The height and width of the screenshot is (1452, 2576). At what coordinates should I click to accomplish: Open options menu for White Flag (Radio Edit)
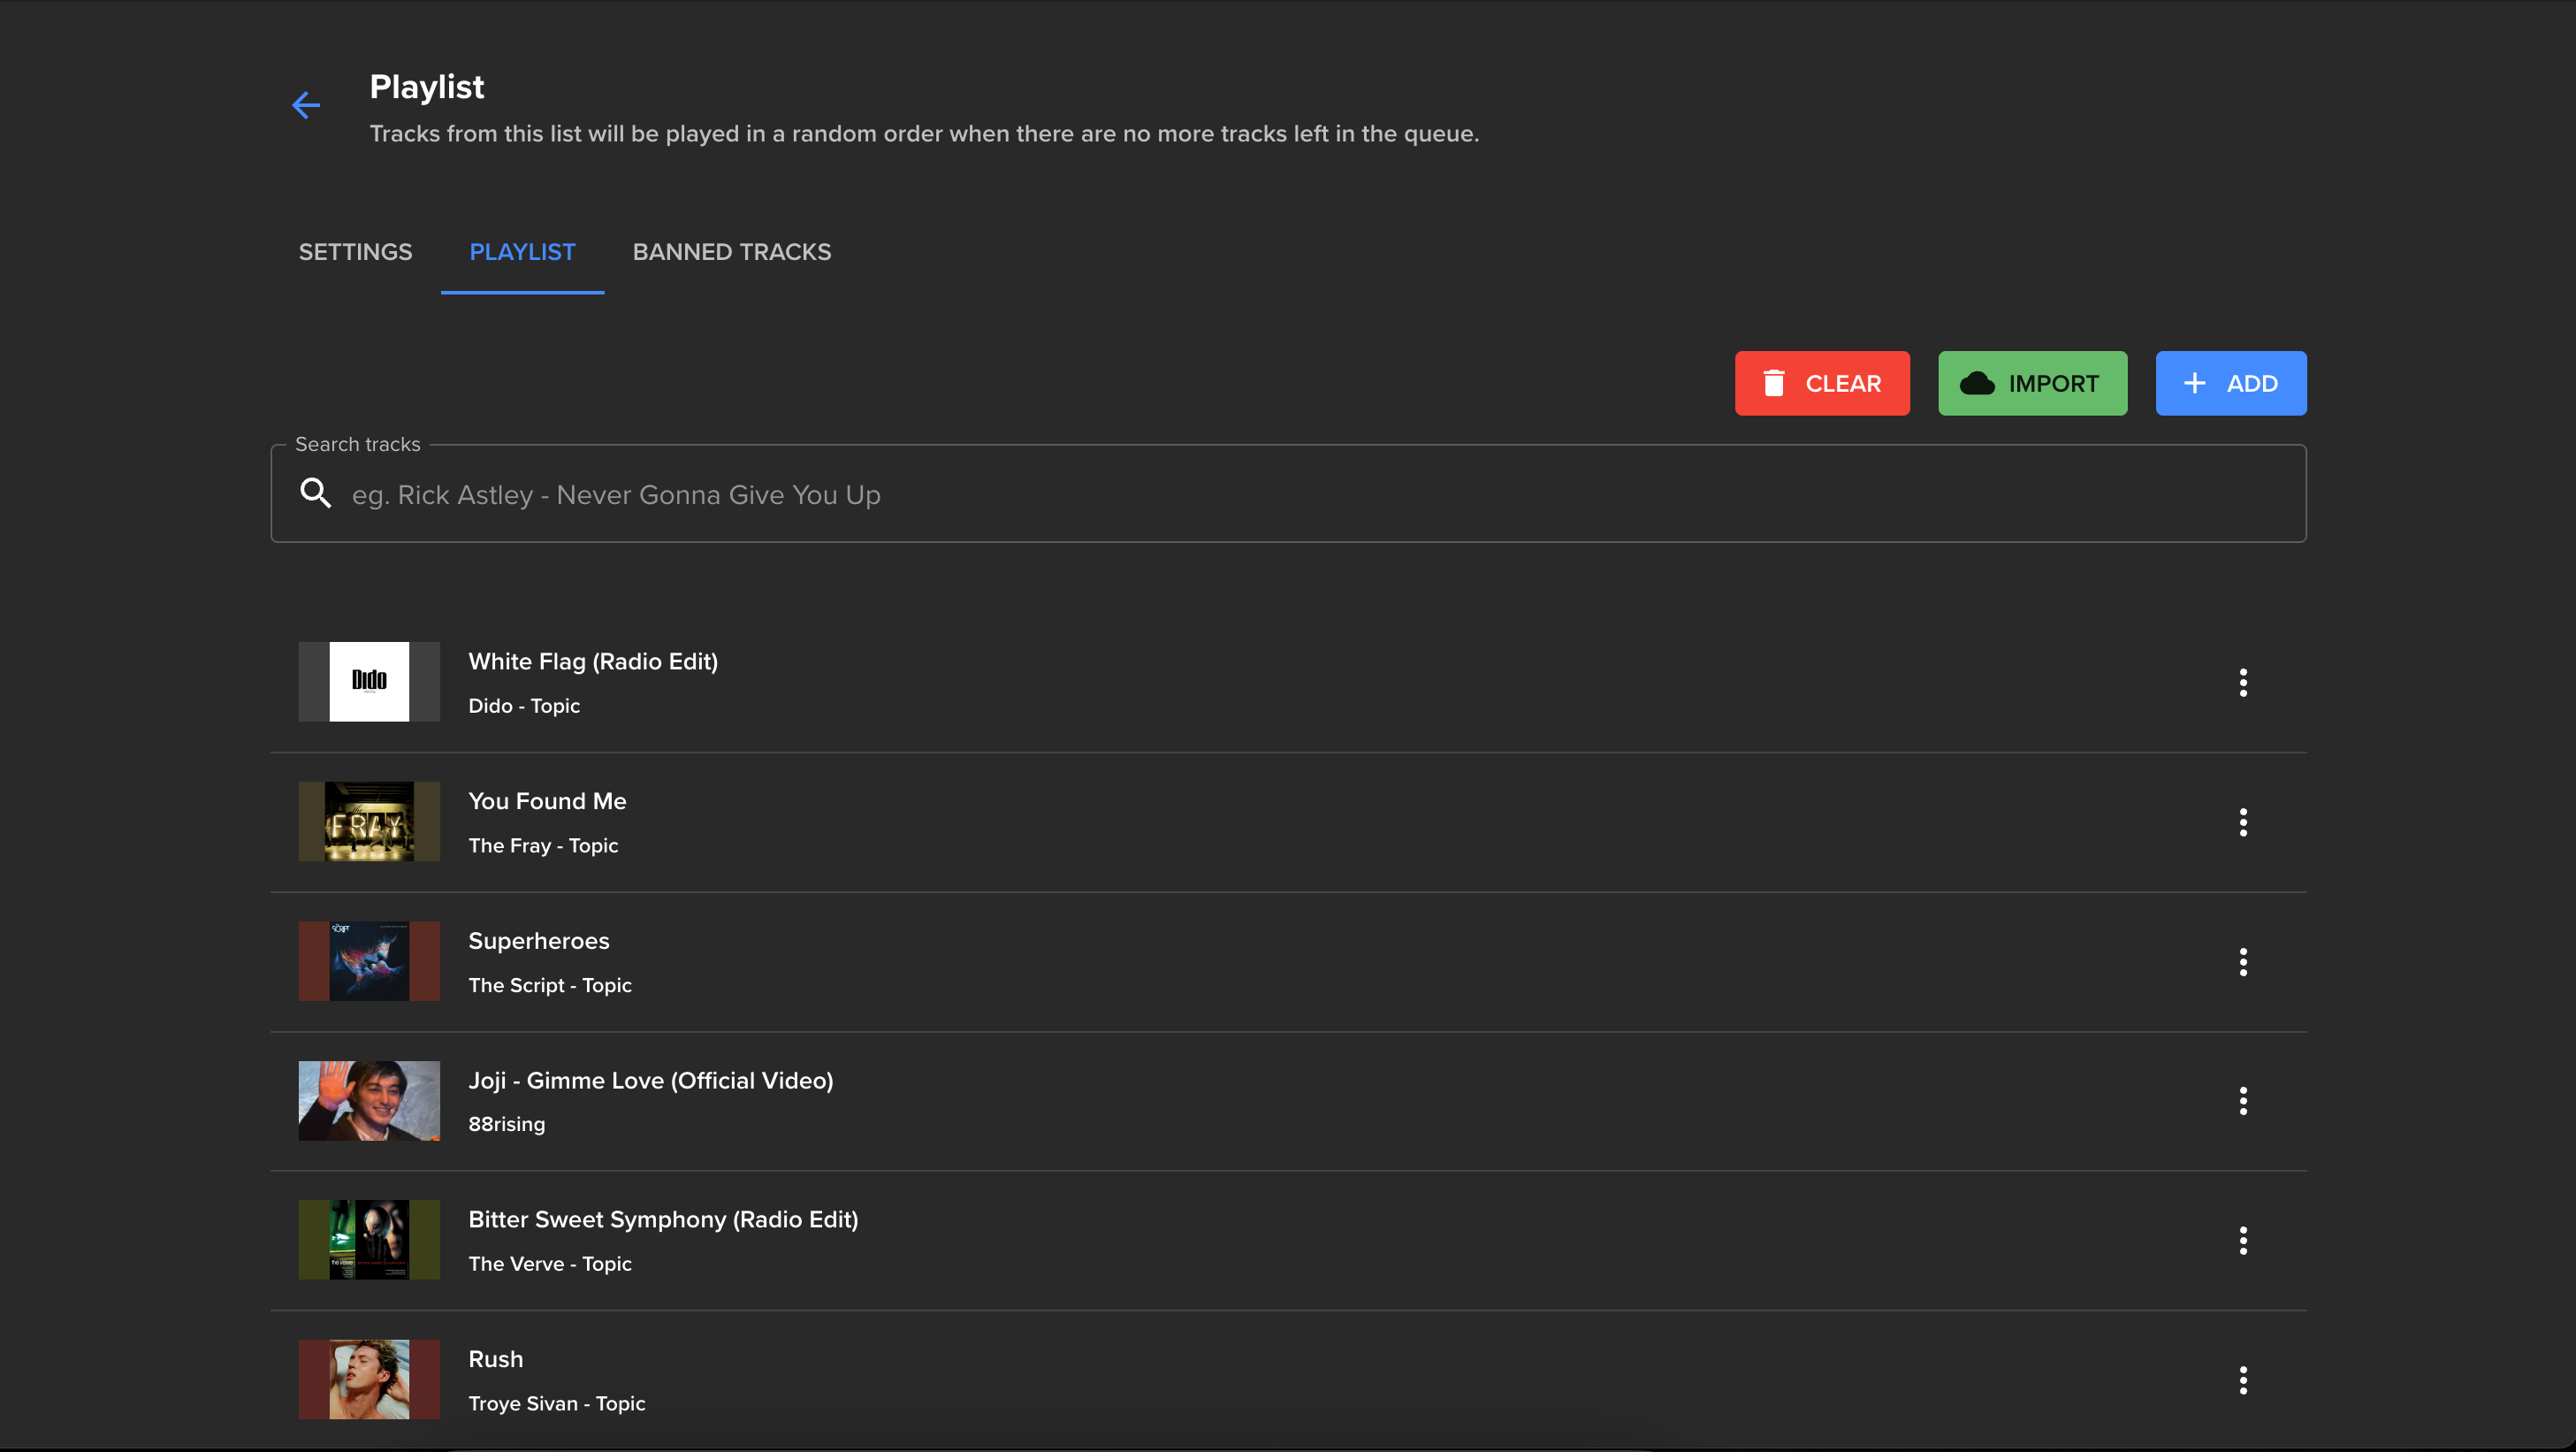coord(2243,682)
